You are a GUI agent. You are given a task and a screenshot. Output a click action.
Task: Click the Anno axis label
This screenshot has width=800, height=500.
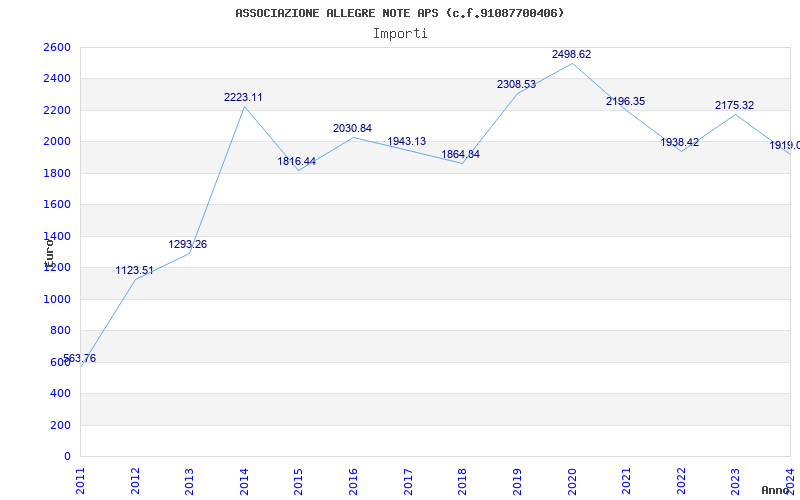click(774, 490)
